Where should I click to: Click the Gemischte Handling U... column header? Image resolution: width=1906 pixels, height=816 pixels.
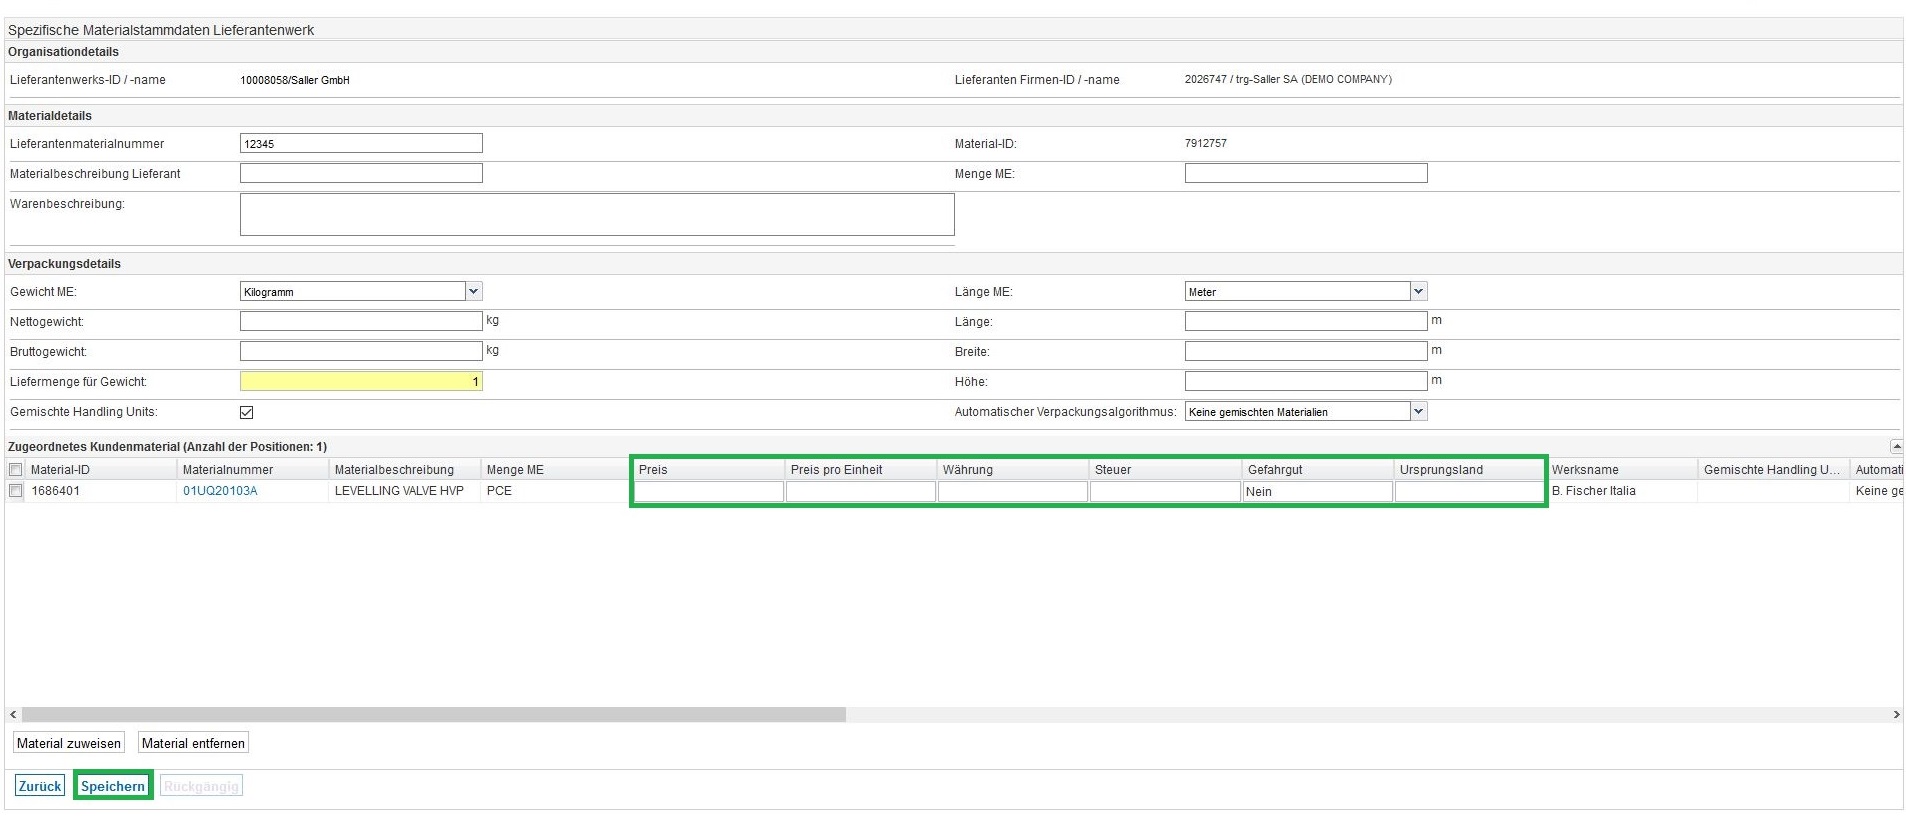click(x=1774, y=470)
